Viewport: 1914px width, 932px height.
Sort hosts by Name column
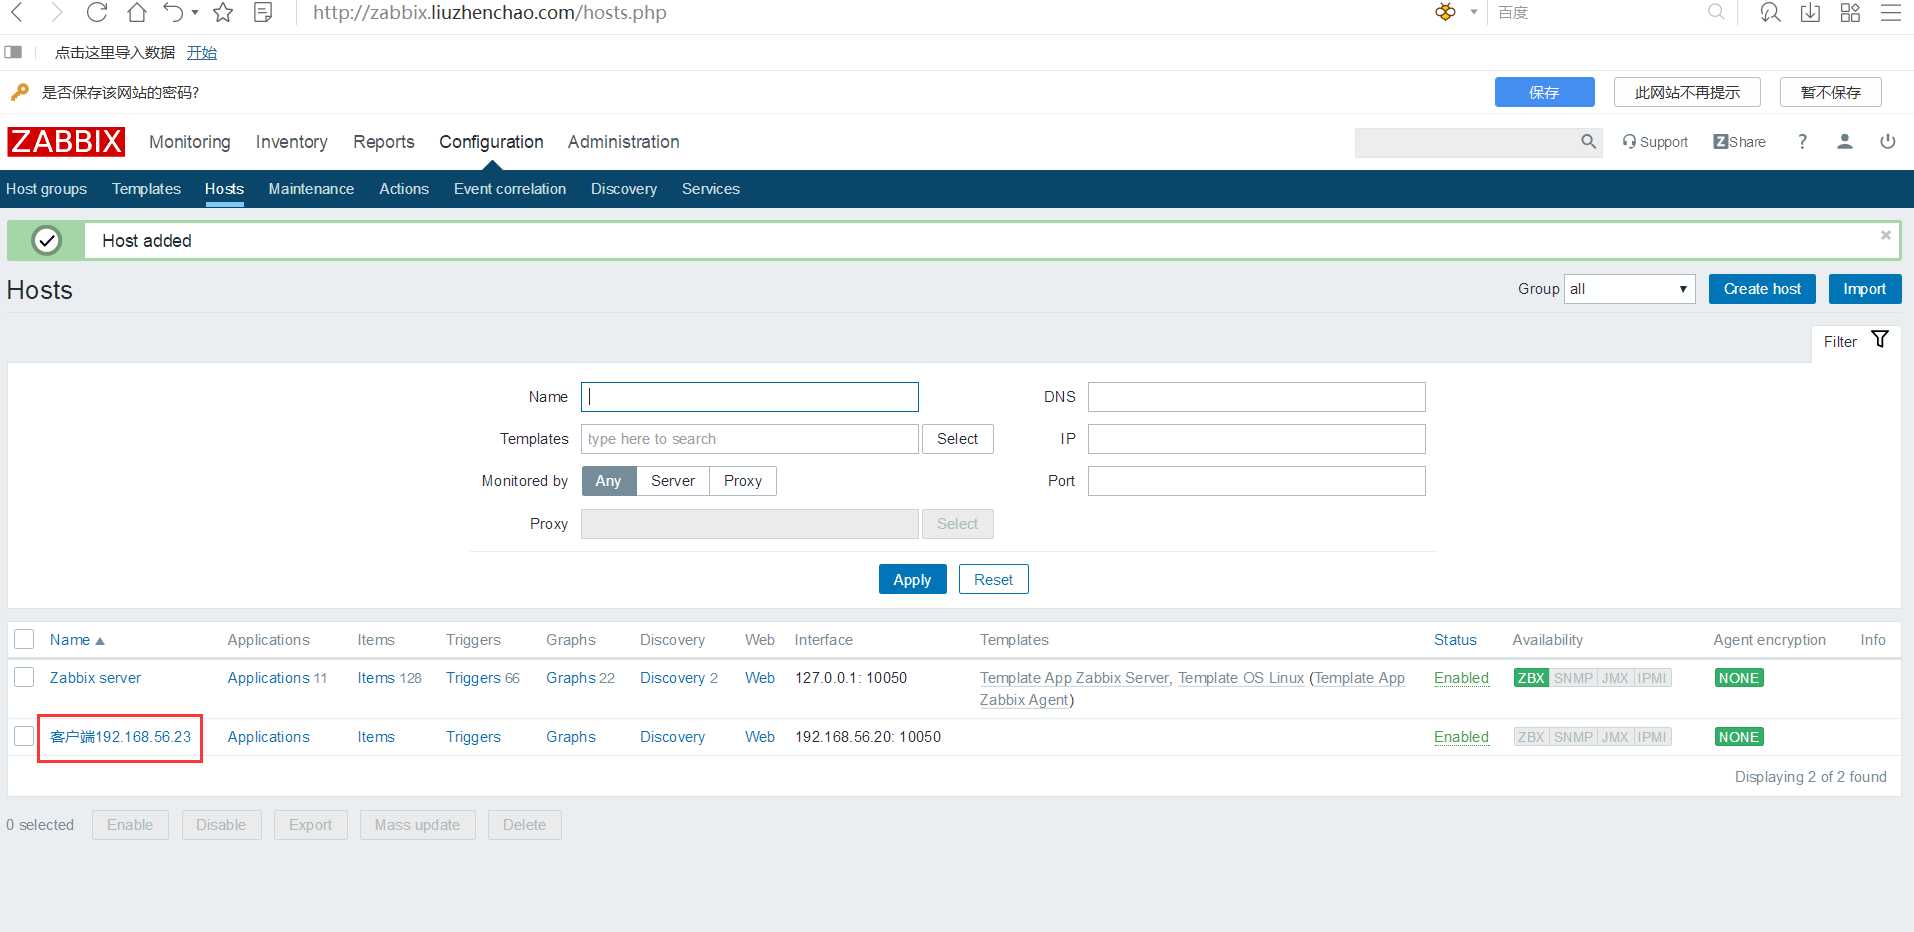point(77,640)
